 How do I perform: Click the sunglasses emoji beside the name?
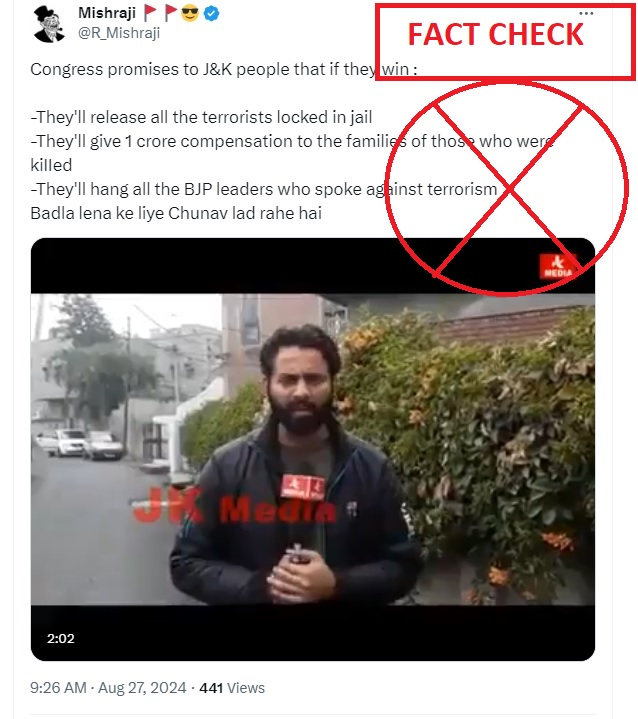point(190,14)
